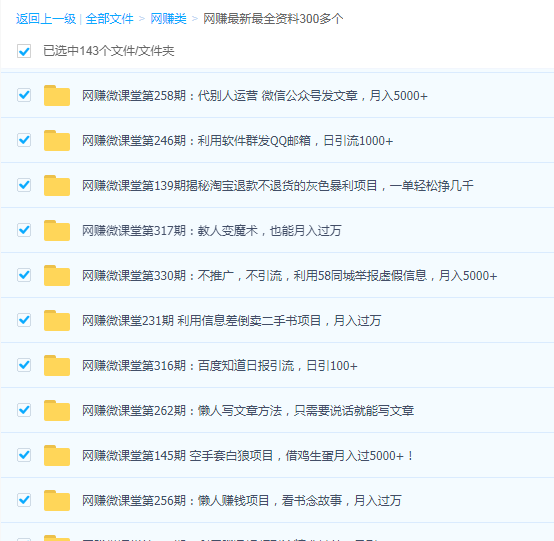Click the folder icon for 第139期 淘宝退款 course

[x=57, y=185]
